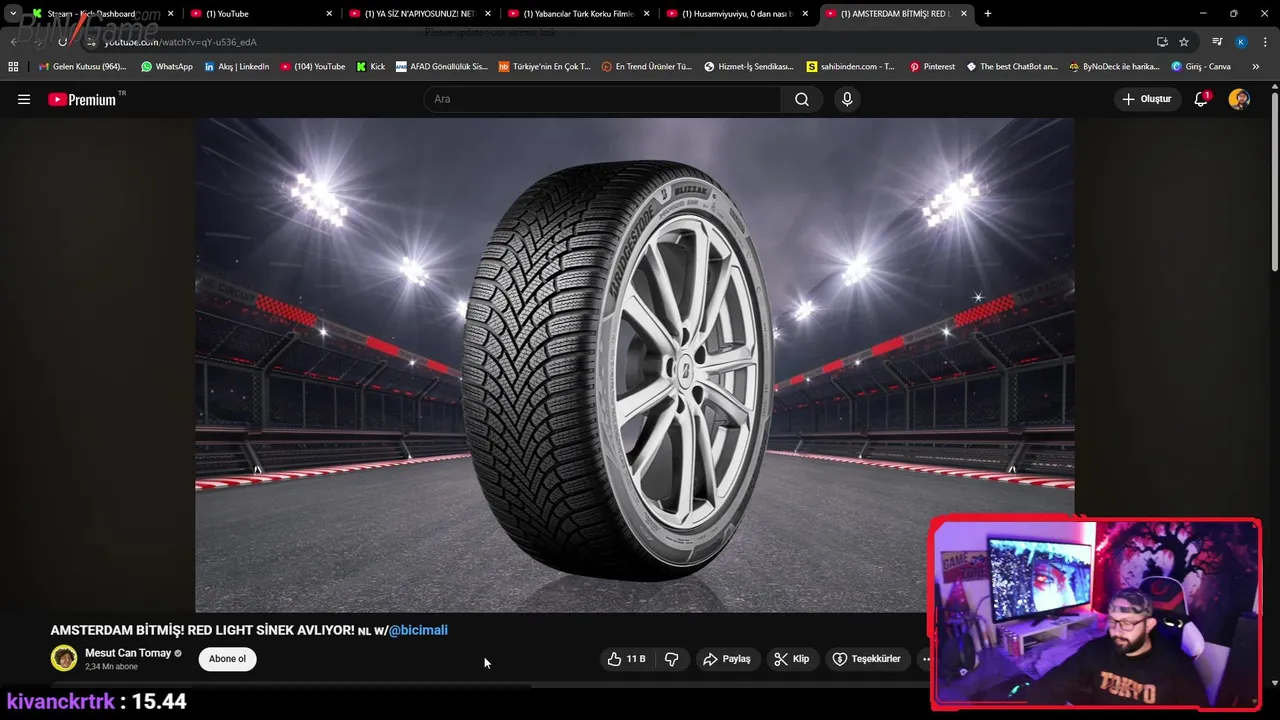This screenshot has width=1280, height=720.
Task: Open AFAD Gönüllülük bookmark
Action: pyautogui.click(x=442, y=67)
